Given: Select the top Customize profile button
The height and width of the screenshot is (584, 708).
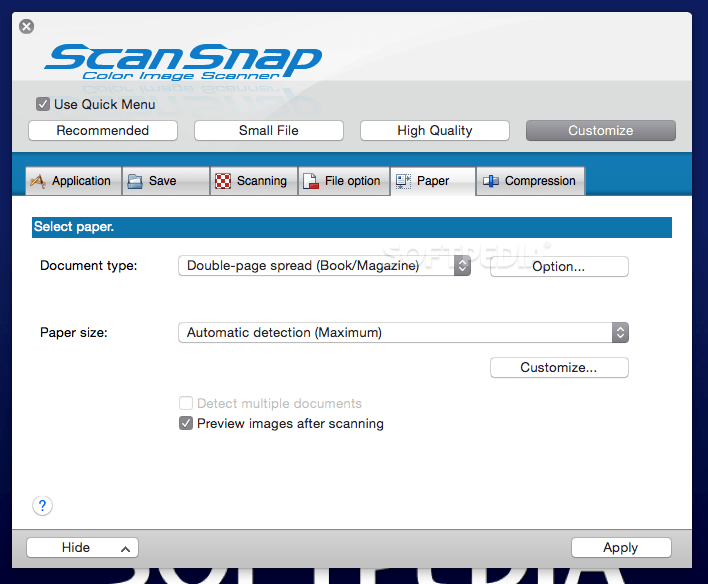Looking at the screenshot, I should point(601,131).
